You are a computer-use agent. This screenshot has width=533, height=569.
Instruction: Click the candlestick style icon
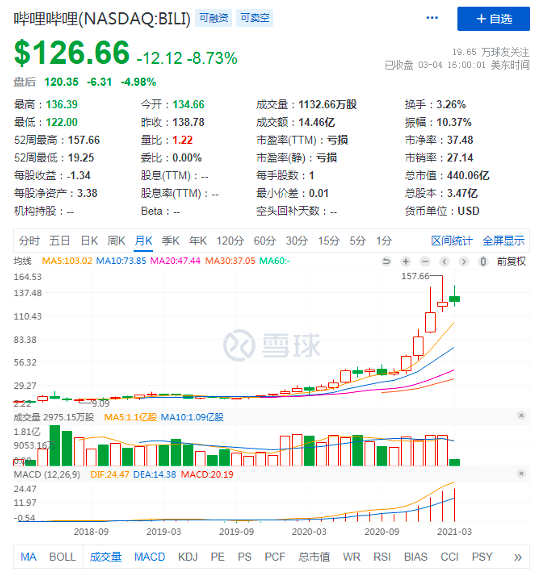(x=483, y=261)
